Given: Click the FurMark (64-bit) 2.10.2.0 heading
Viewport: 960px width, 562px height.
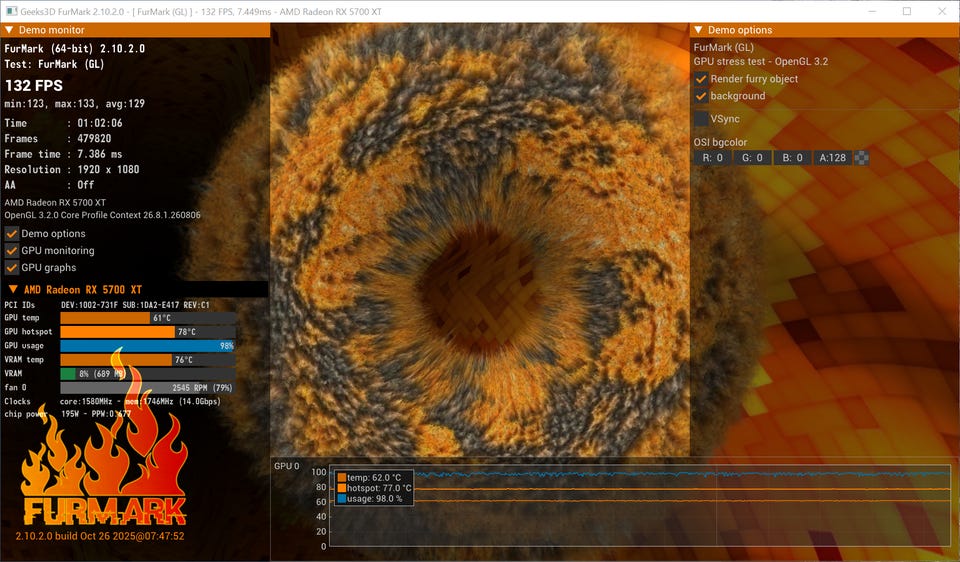Looking at the screenshot, I should 75,48.
